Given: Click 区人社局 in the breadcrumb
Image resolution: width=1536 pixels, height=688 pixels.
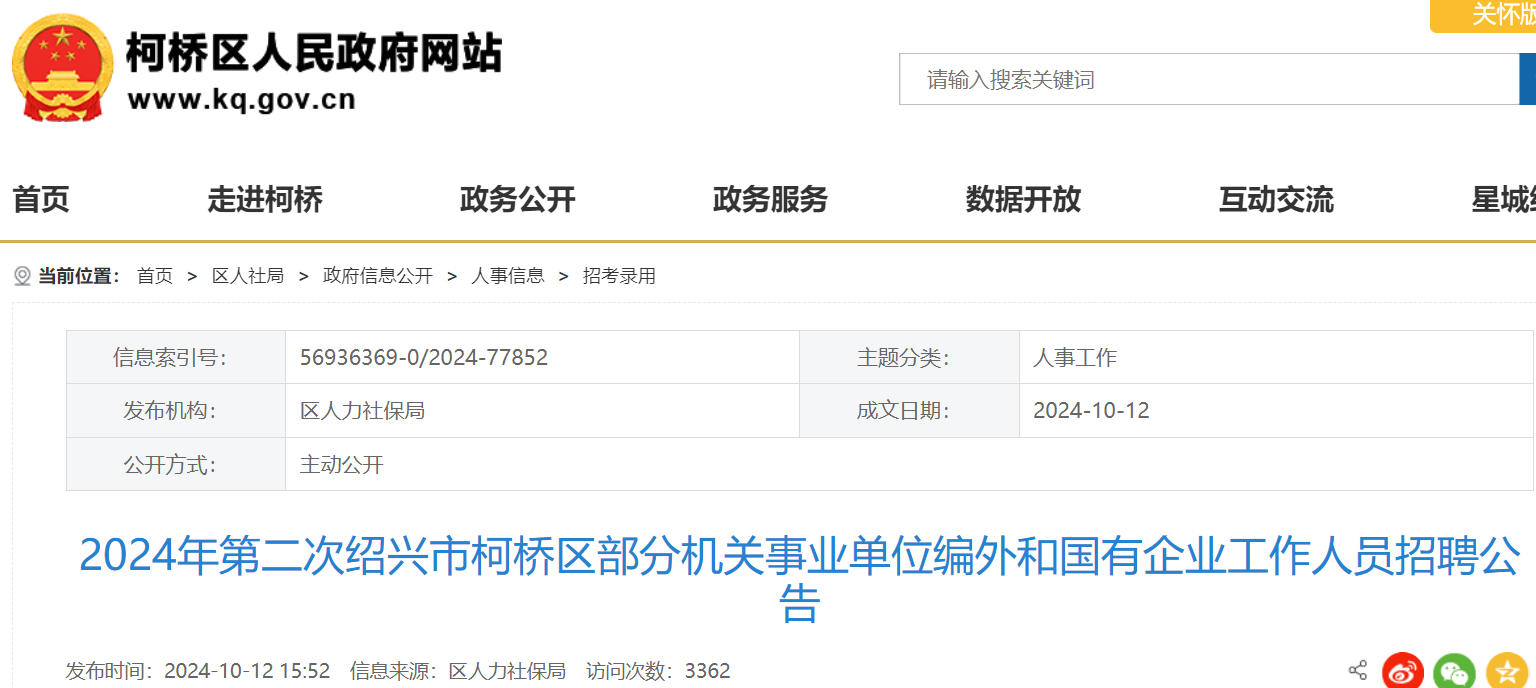Looking at the screenshot, I should tap(248, 276).
